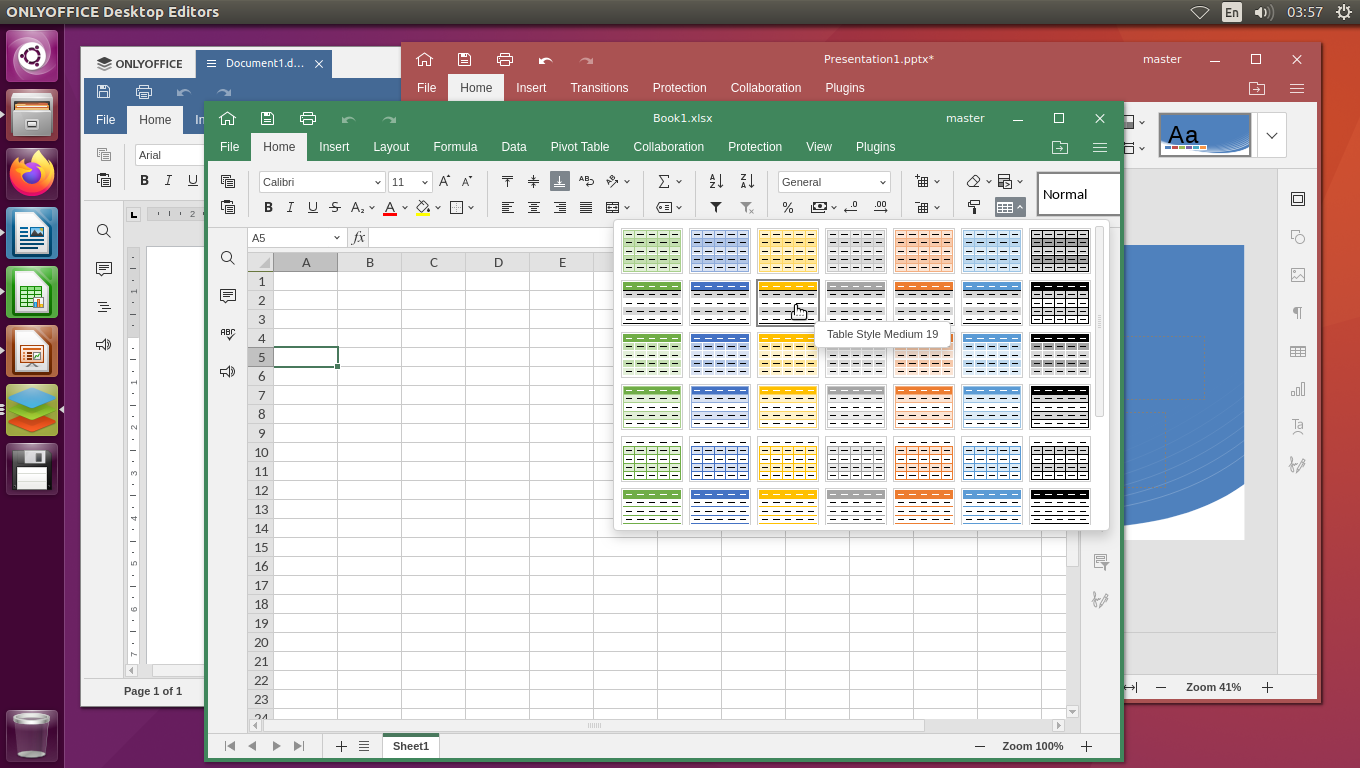
Task: Toggle left alignment in spreadsheet toolbar
Action: click(x=508, y=208)
